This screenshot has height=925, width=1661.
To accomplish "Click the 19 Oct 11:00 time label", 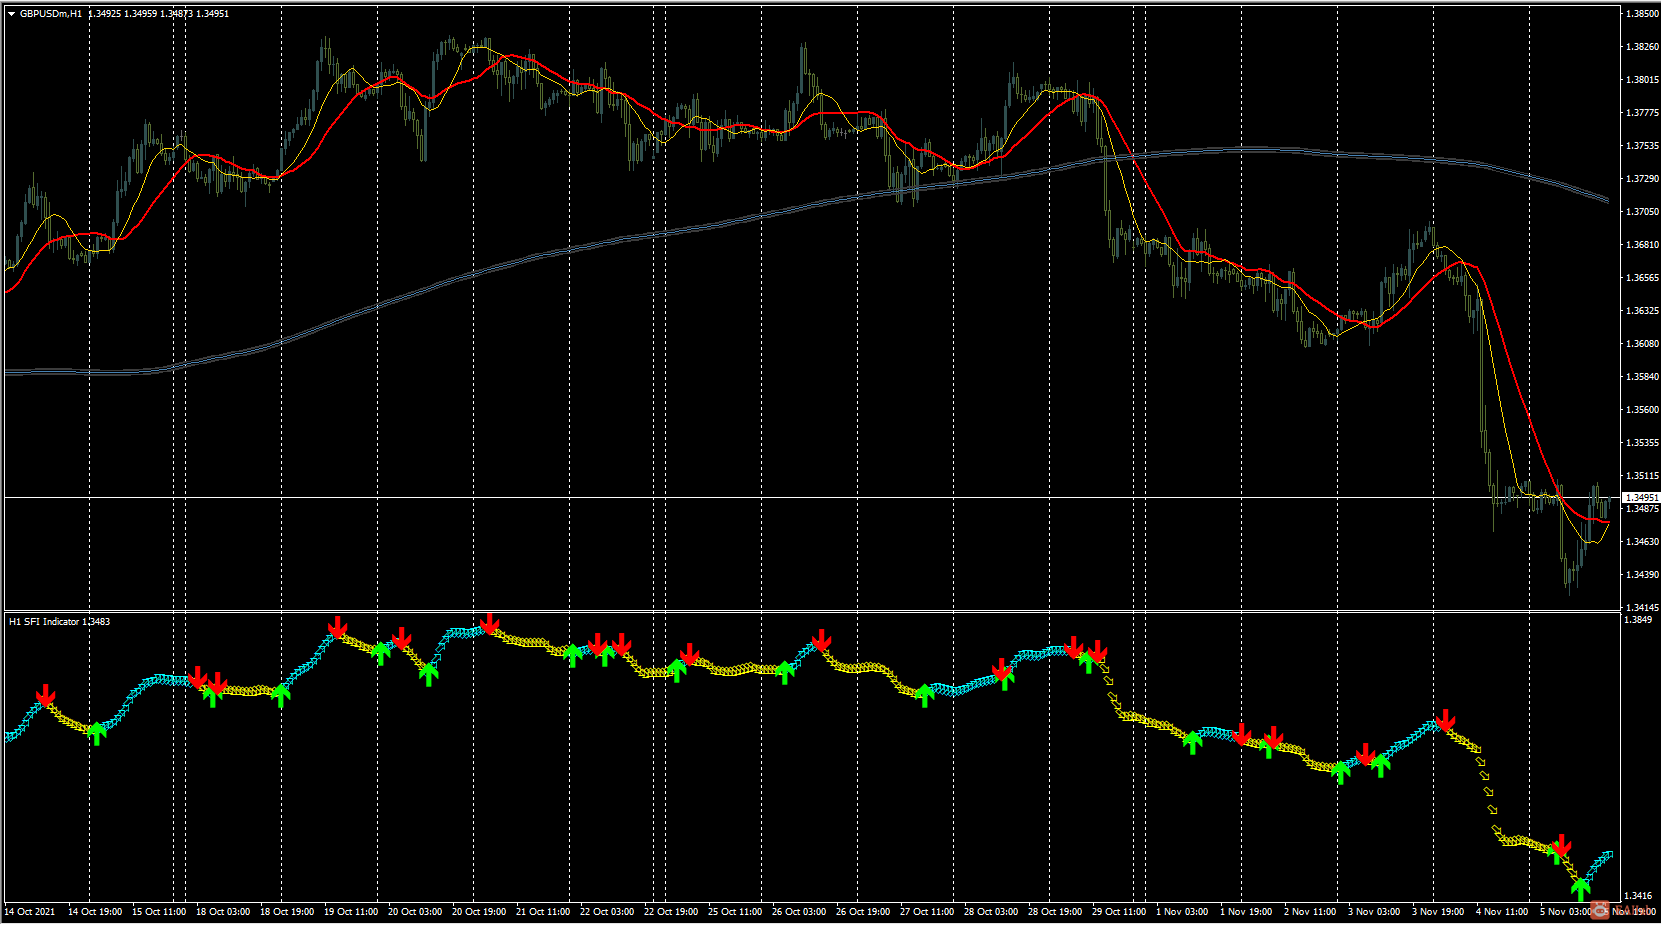I will (x=351, y=912).
